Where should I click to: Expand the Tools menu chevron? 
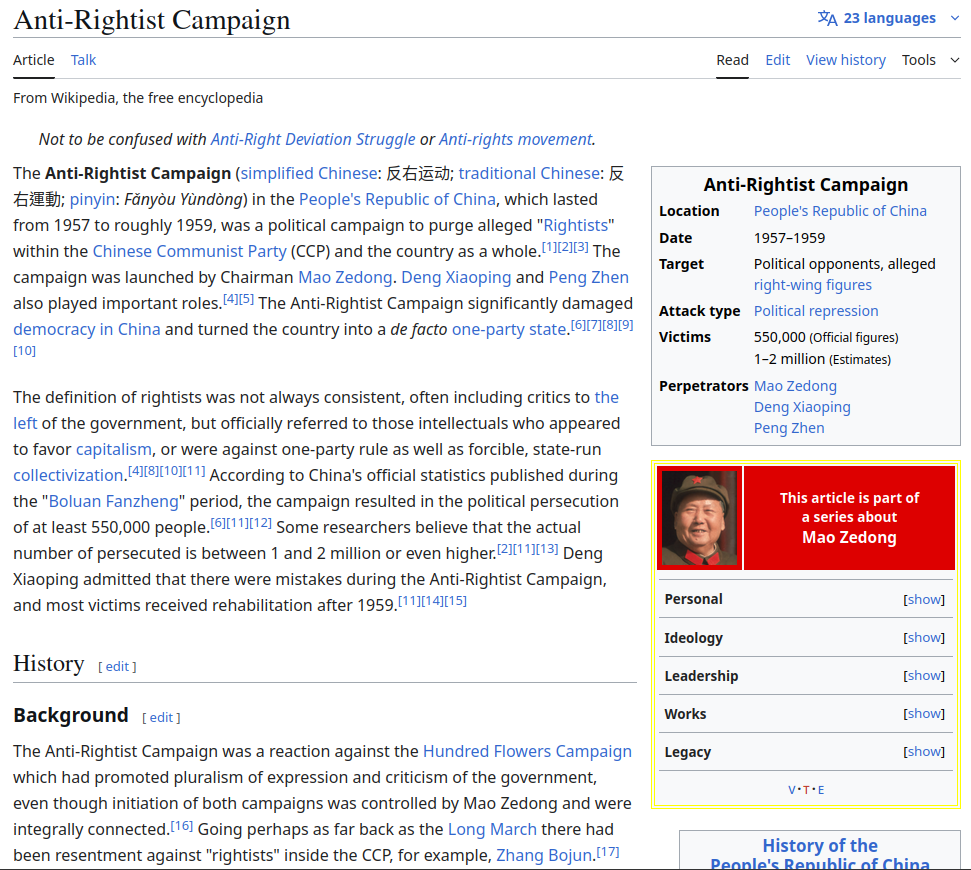pyautogui.click(x=954, y=60)
